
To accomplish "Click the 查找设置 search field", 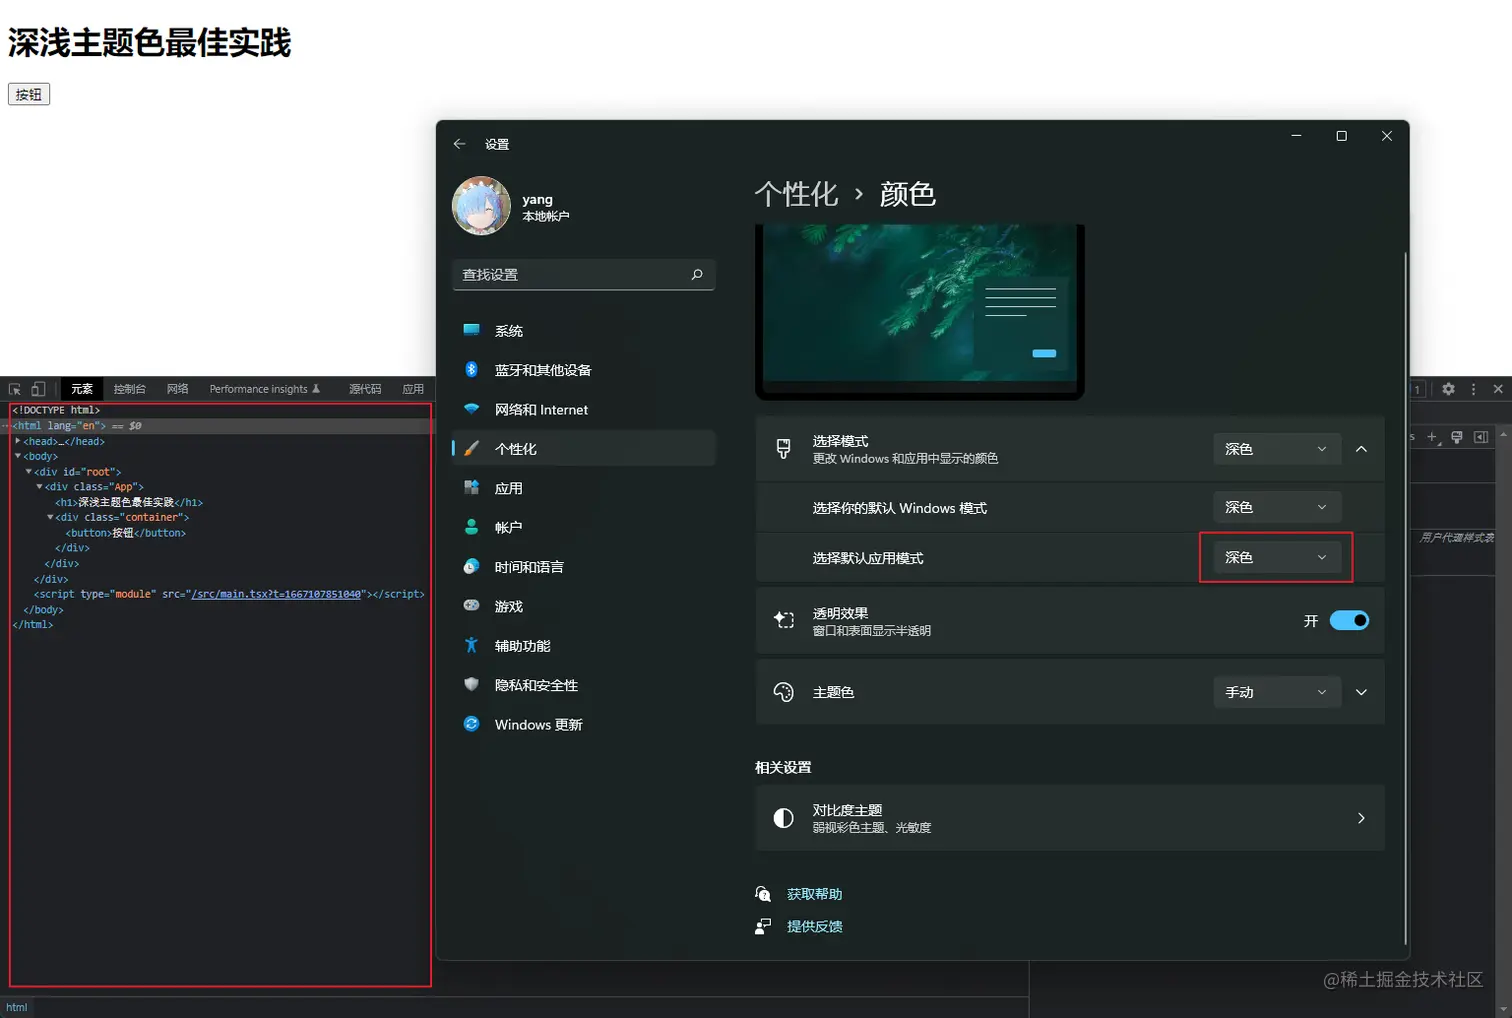I will click(584, 274).
